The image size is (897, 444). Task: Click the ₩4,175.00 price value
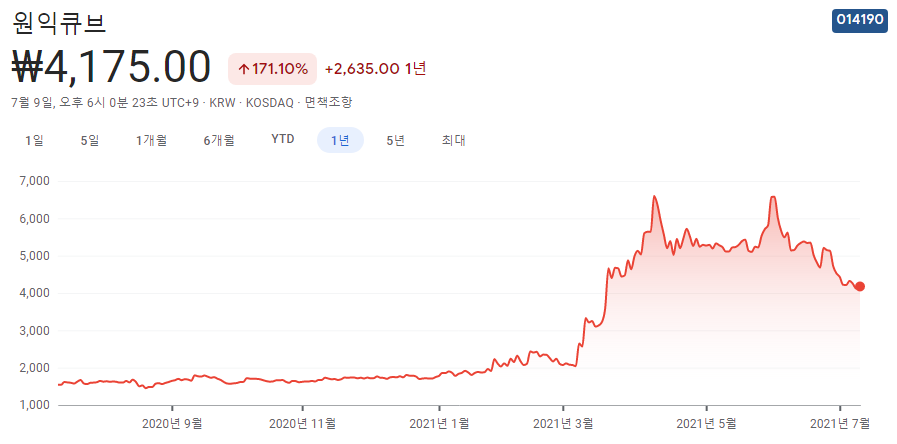(112, 68)
